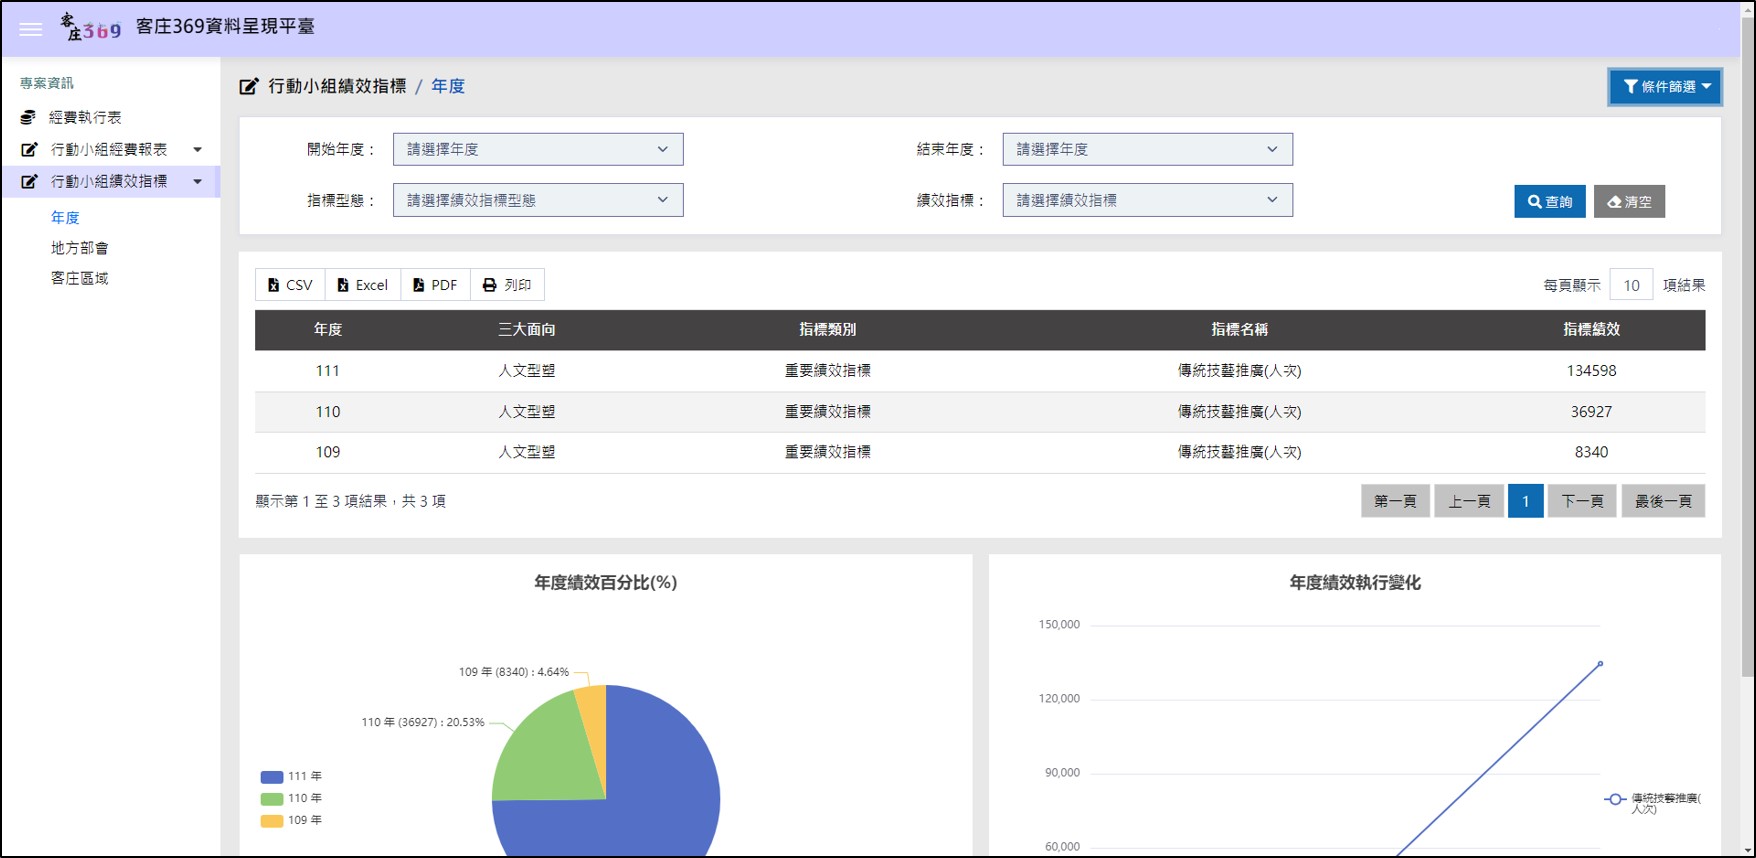The width and height of the screenshot is (1756, 858).
Task: Export table as PDF
Action: coord(435,285)
